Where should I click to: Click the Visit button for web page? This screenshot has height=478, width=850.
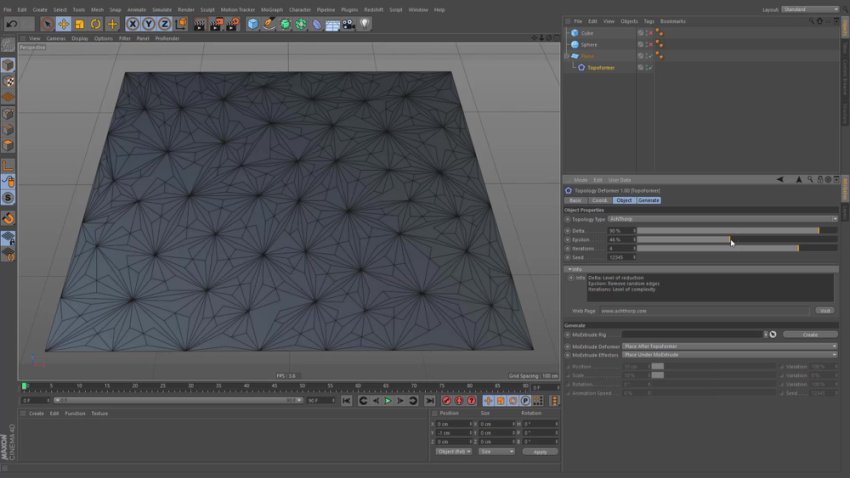coord(825,311)
